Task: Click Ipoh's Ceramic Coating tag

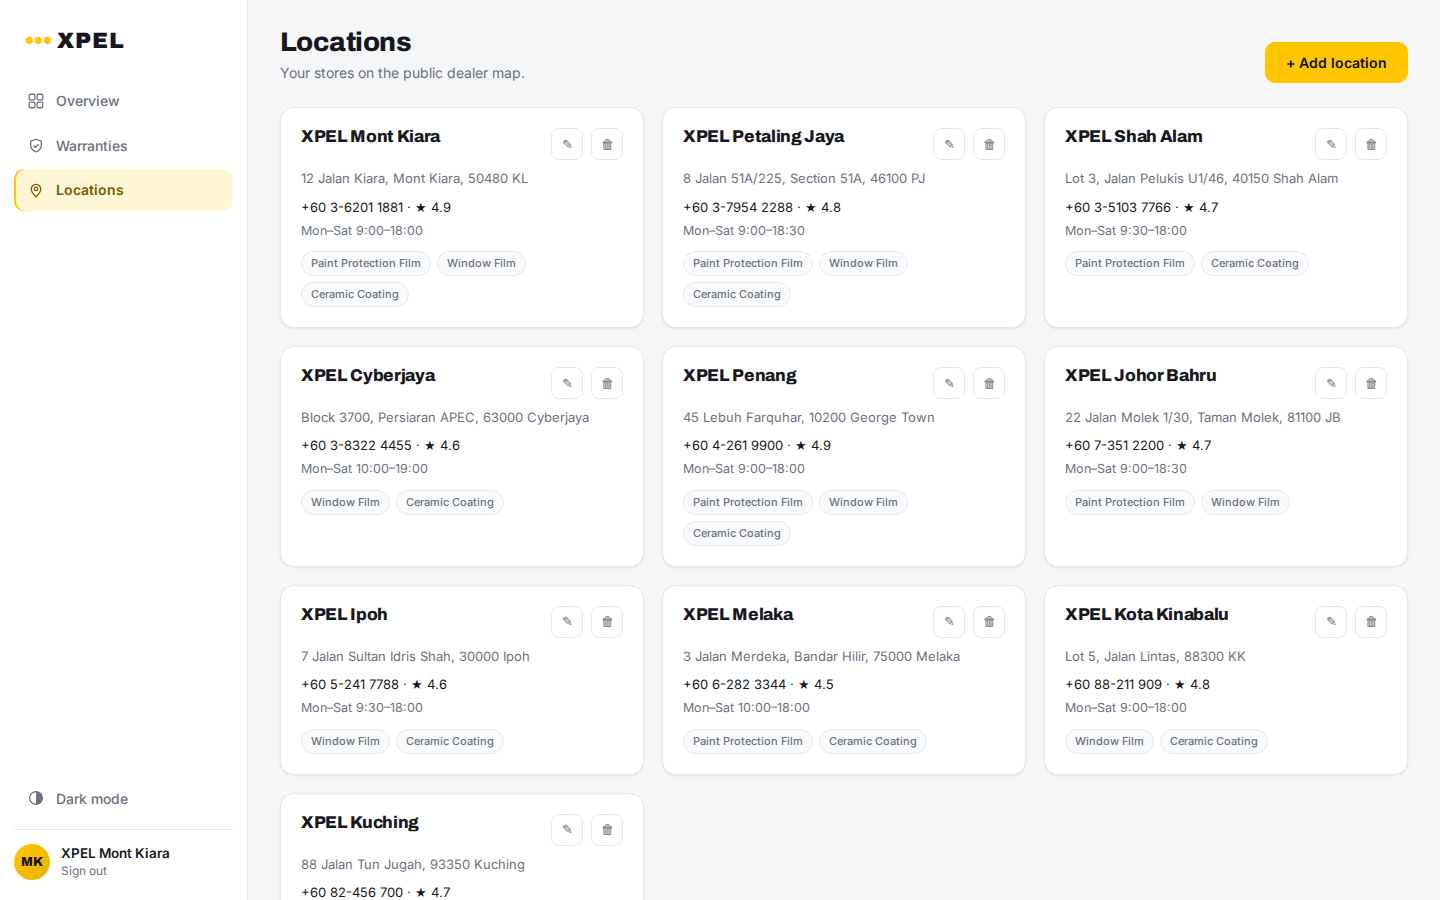Action: [450, 742]
